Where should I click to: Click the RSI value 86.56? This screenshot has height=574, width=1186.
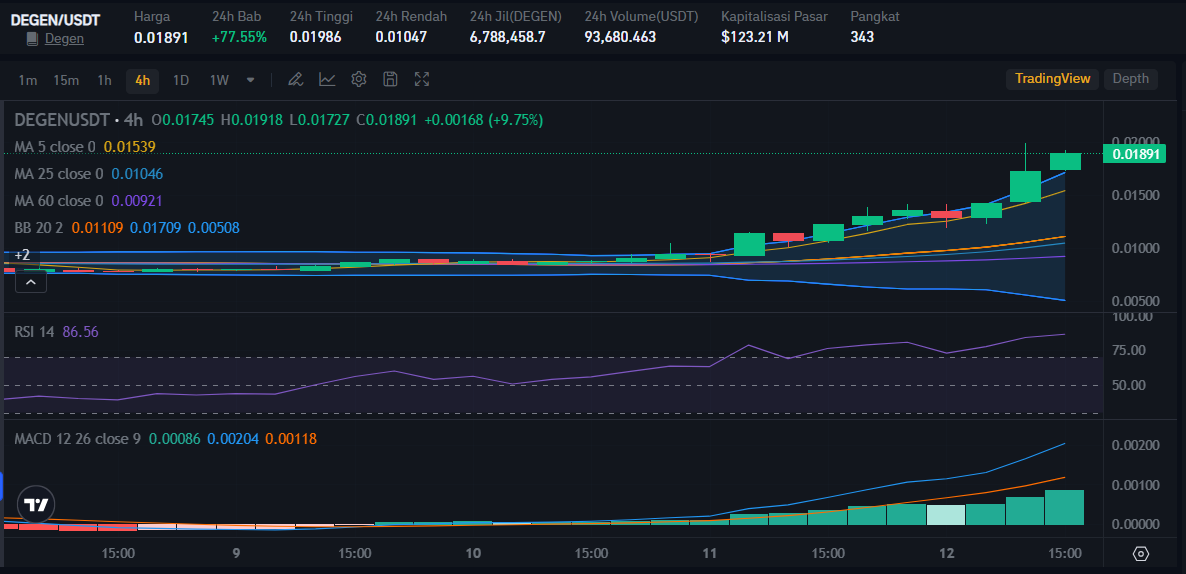(80, 331)
